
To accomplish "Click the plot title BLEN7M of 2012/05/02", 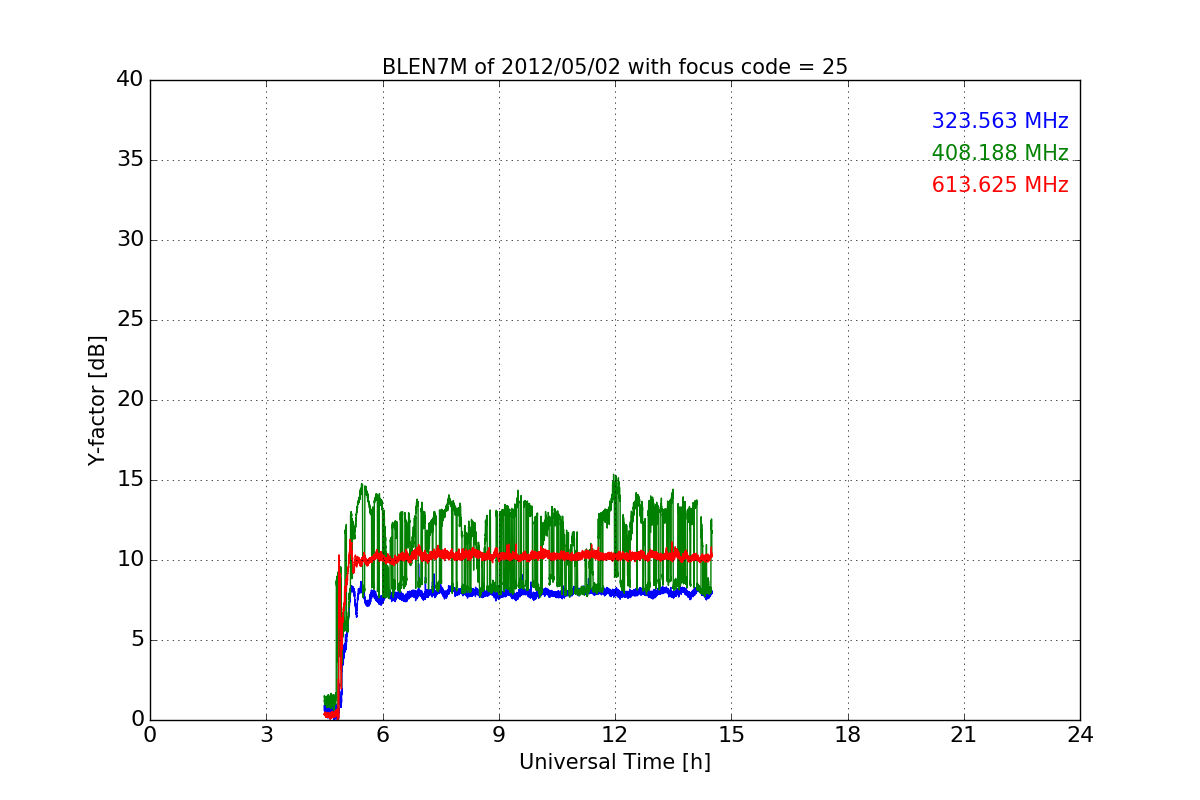I will [614, 67].
